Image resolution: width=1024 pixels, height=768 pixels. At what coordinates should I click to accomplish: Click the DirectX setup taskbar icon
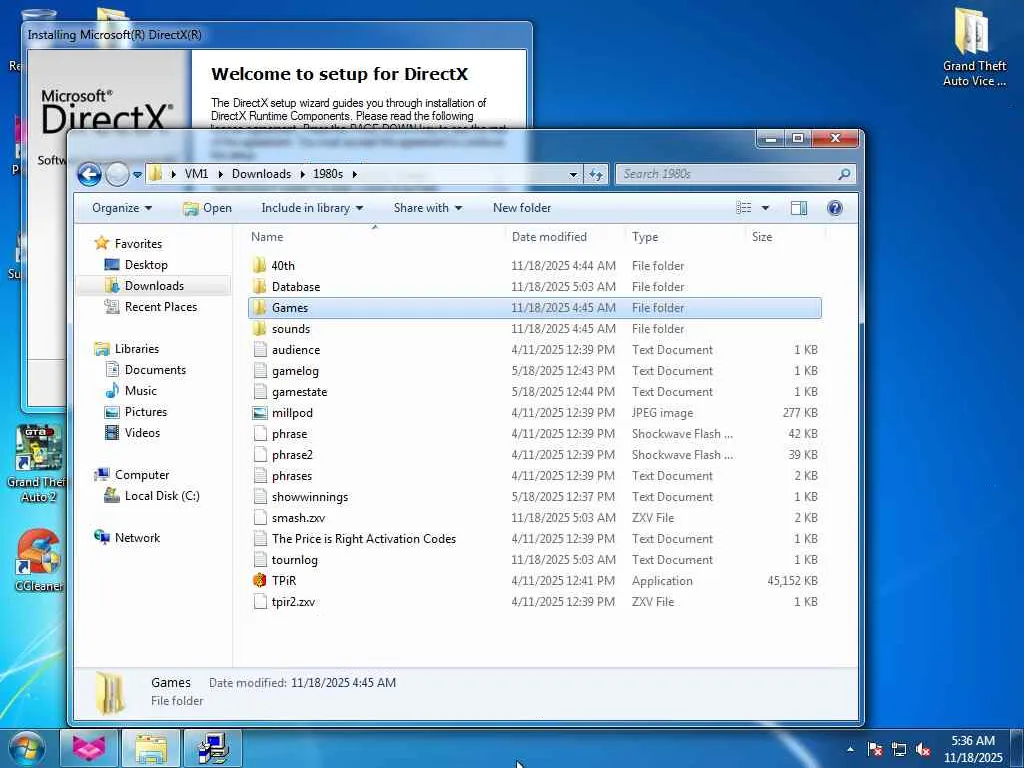[213, 748]
